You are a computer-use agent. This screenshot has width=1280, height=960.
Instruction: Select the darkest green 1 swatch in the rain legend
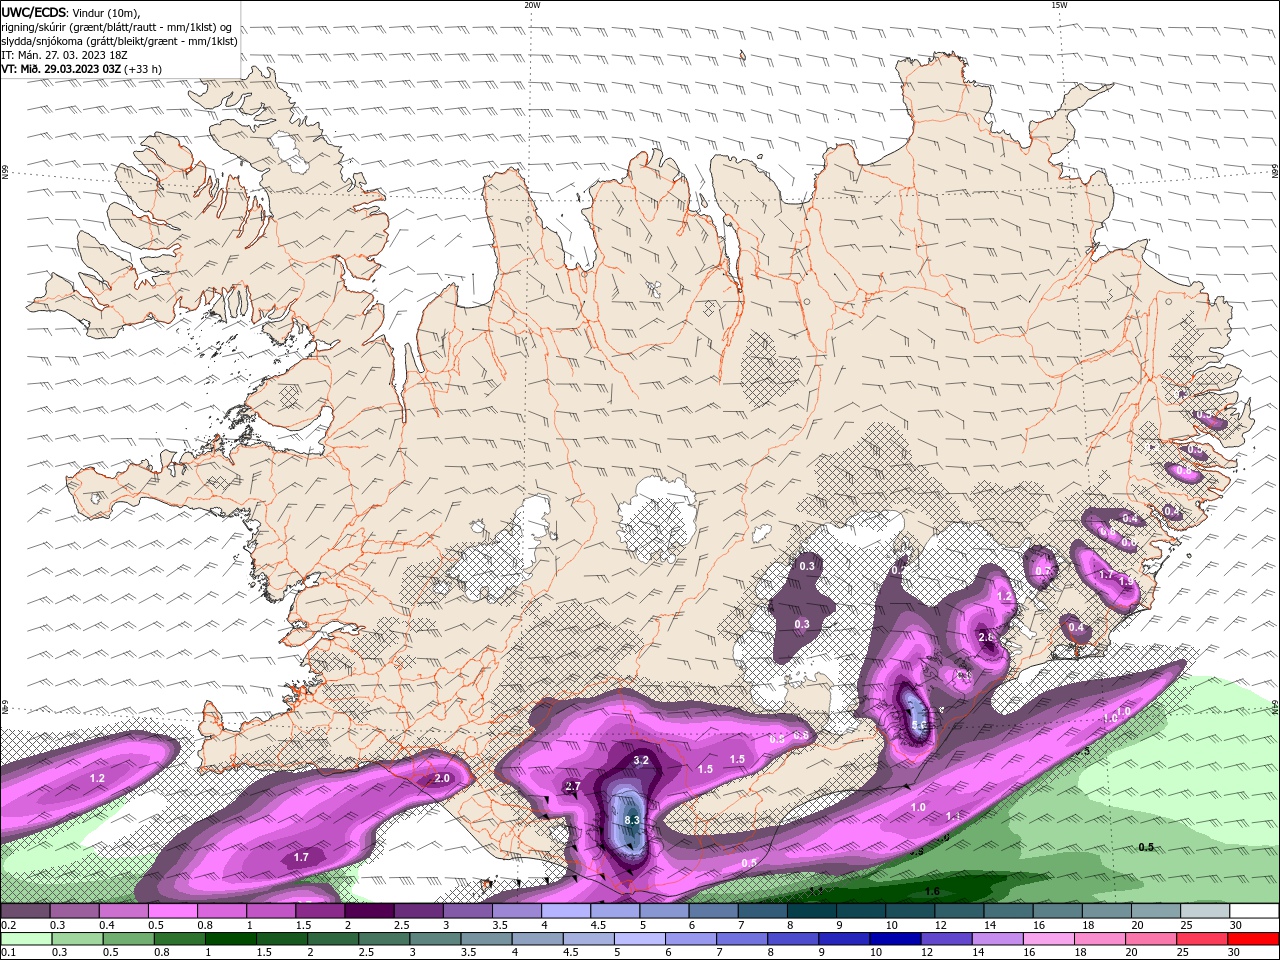tap(230, 939)
